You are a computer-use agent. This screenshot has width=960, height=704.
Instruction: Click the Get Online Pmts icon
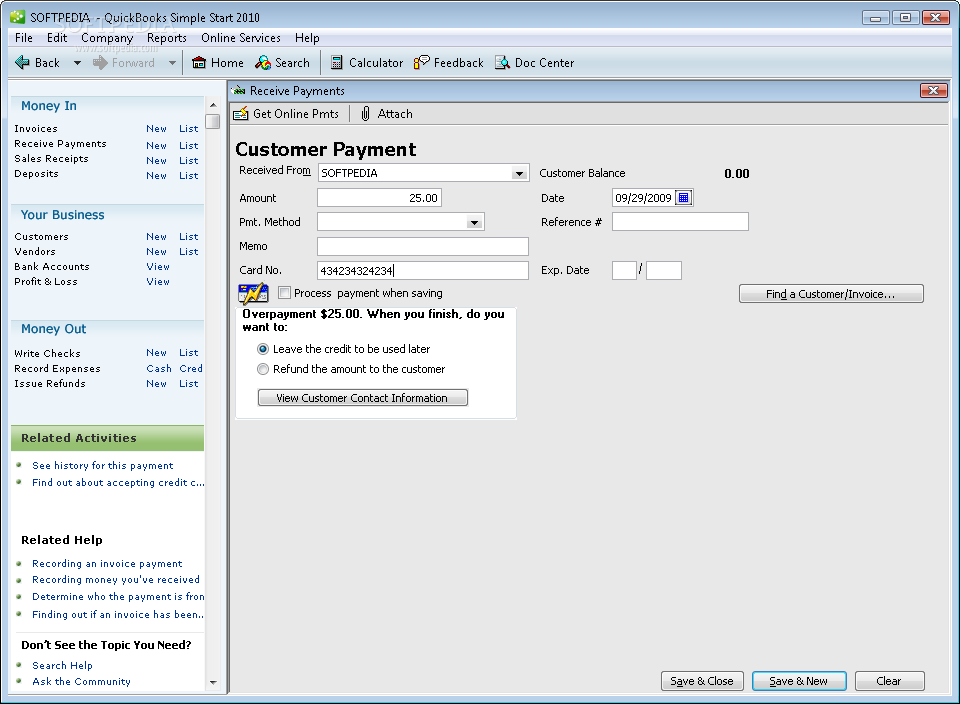[x=241, y=114]
